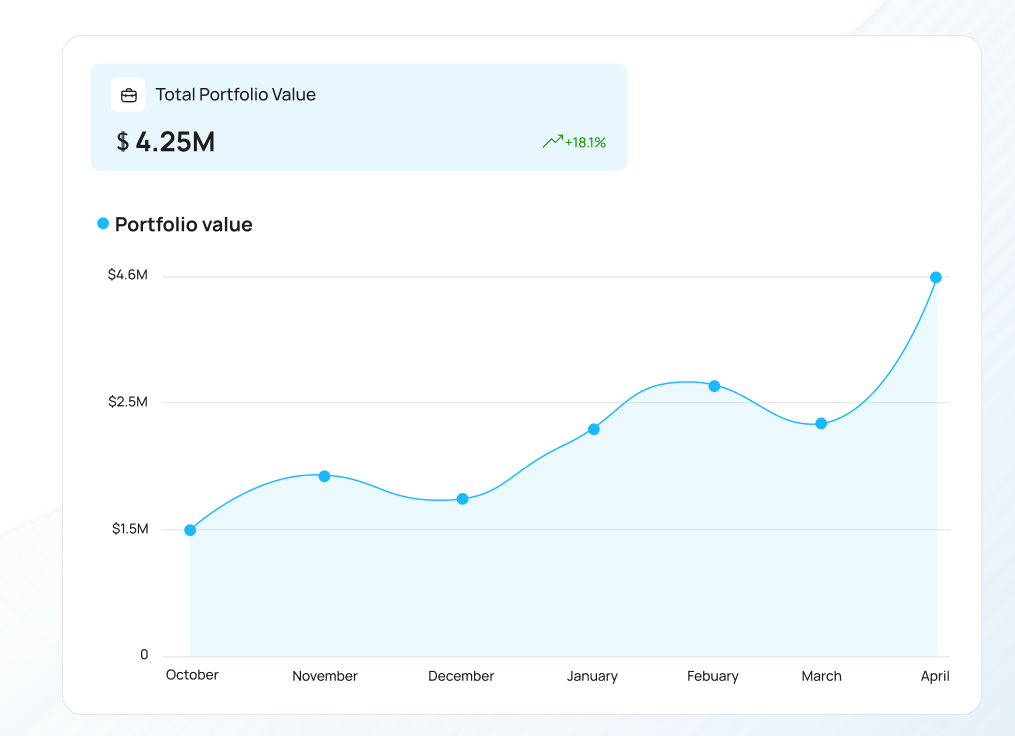Select the December data point on chart
The image size is (1015, 736).
pos(462,499)
